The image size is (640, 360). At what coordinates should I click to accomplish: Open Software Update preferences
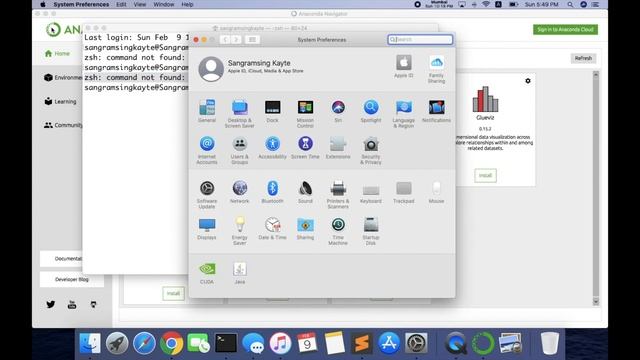click(x=207, y=194)
